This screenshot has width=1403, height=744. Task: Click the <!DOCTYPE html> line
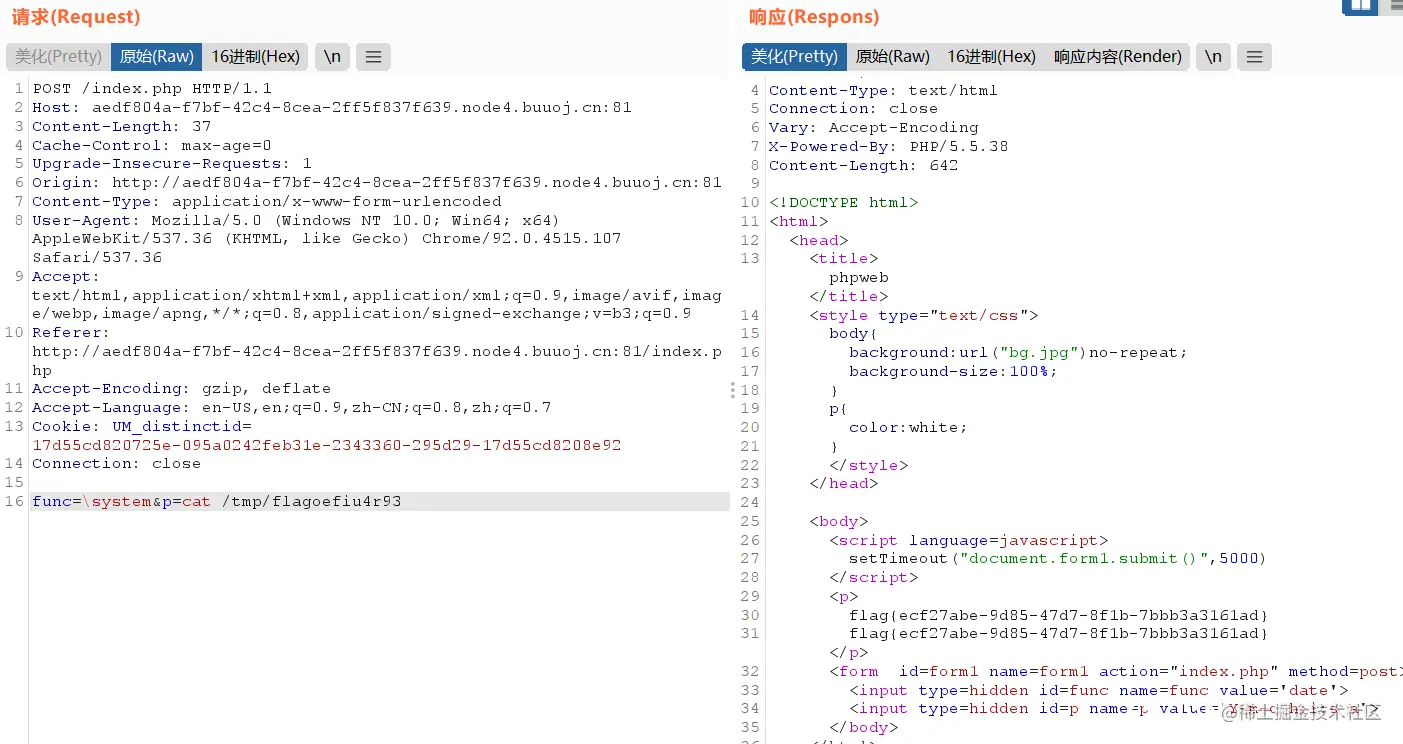click(x=843, y=202)
